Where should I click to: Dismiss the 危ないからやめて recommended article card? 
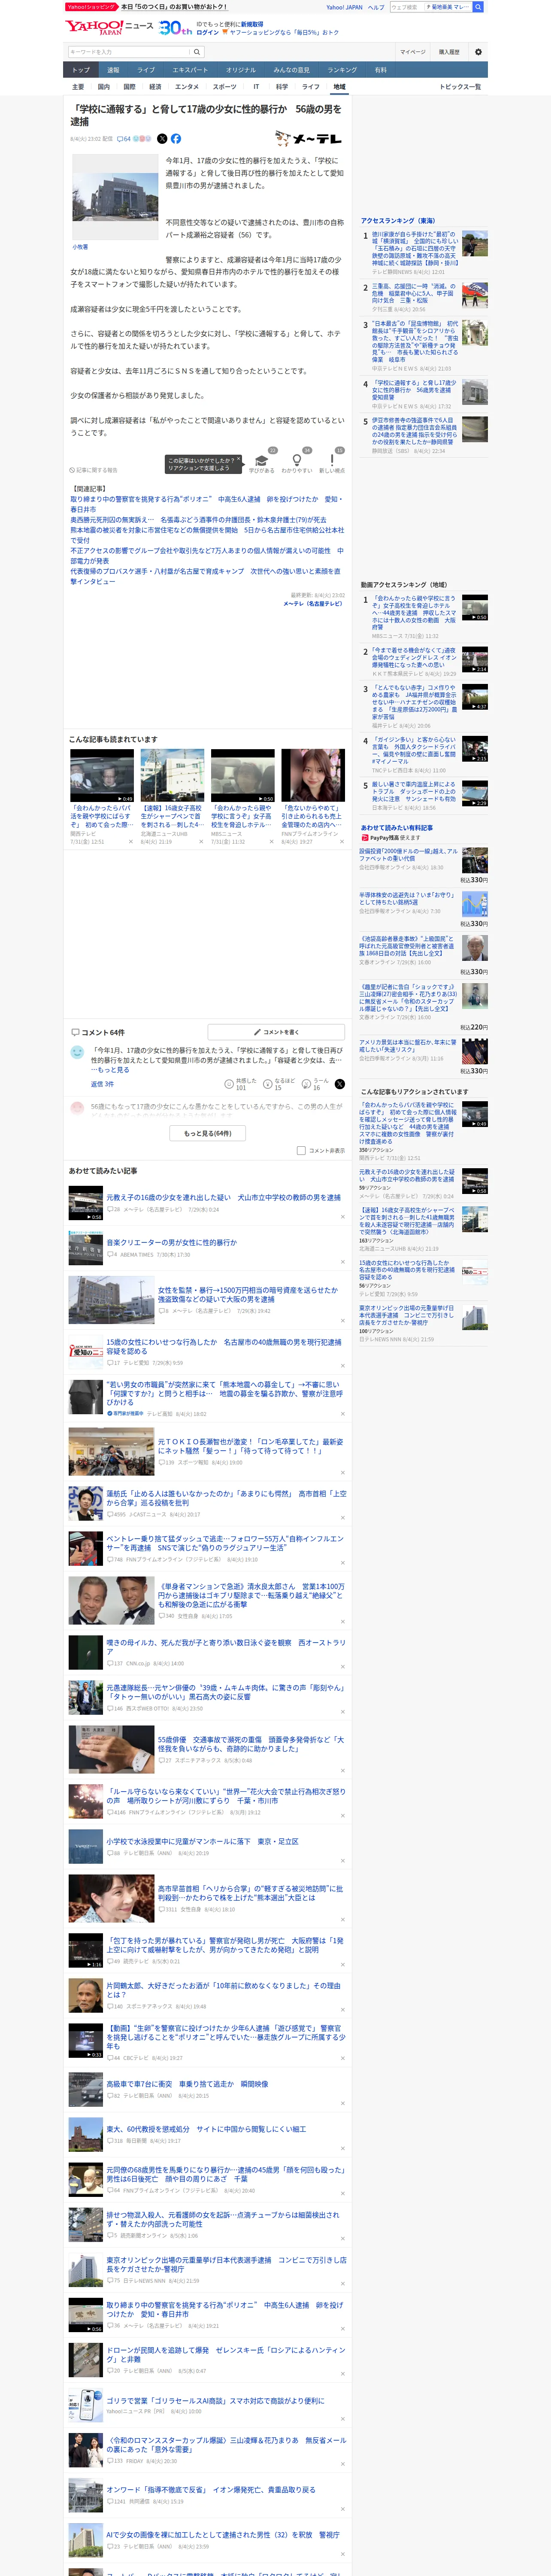coord(342,841)
